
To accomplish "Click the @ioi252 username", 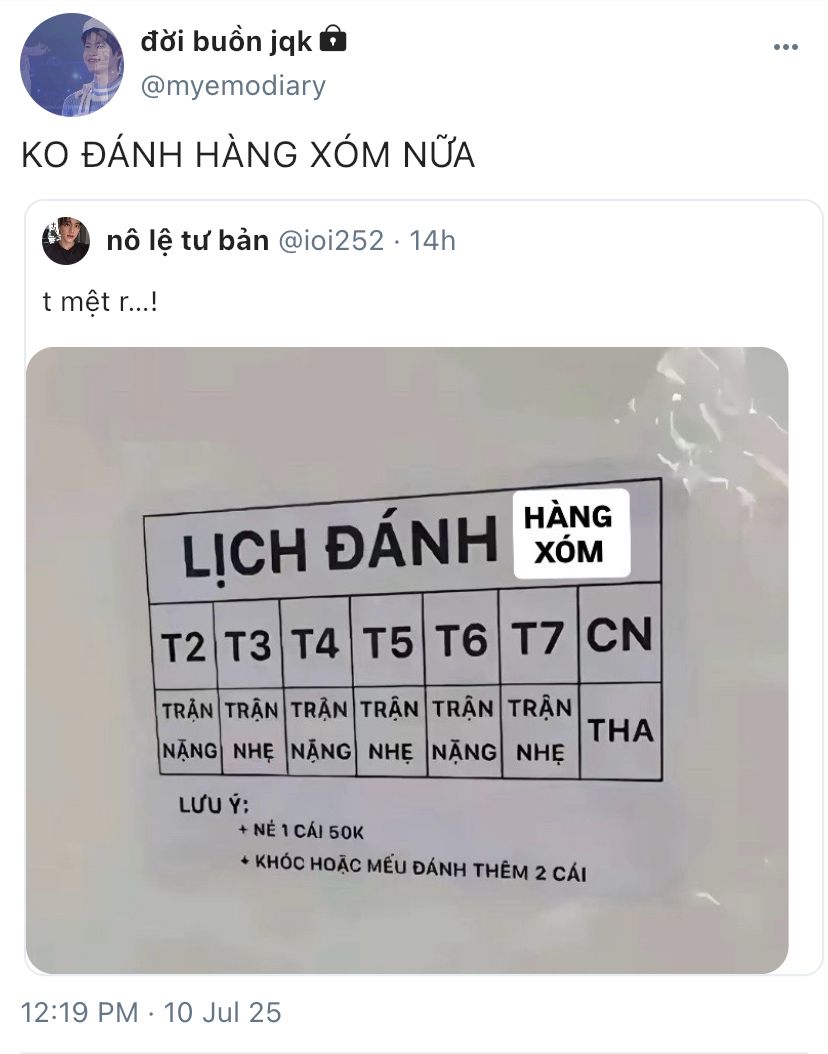I will tap(331, 241).
